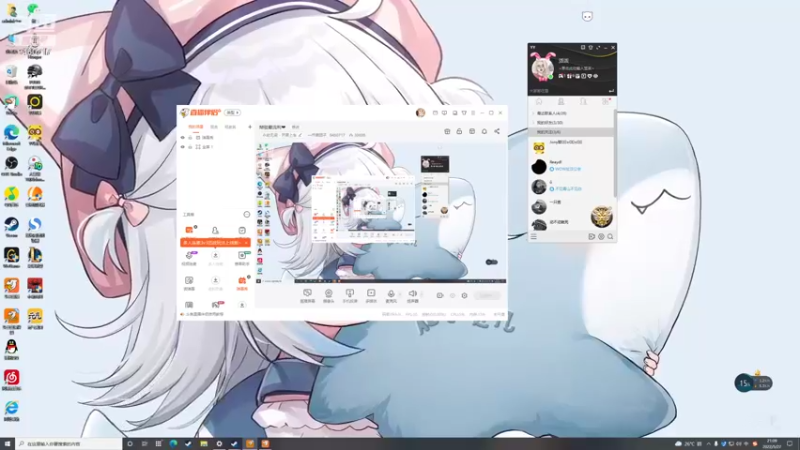The width and height of the screenshot is (800, 450).
Task: Expand first YY contact group
Action: click(534, 113)
